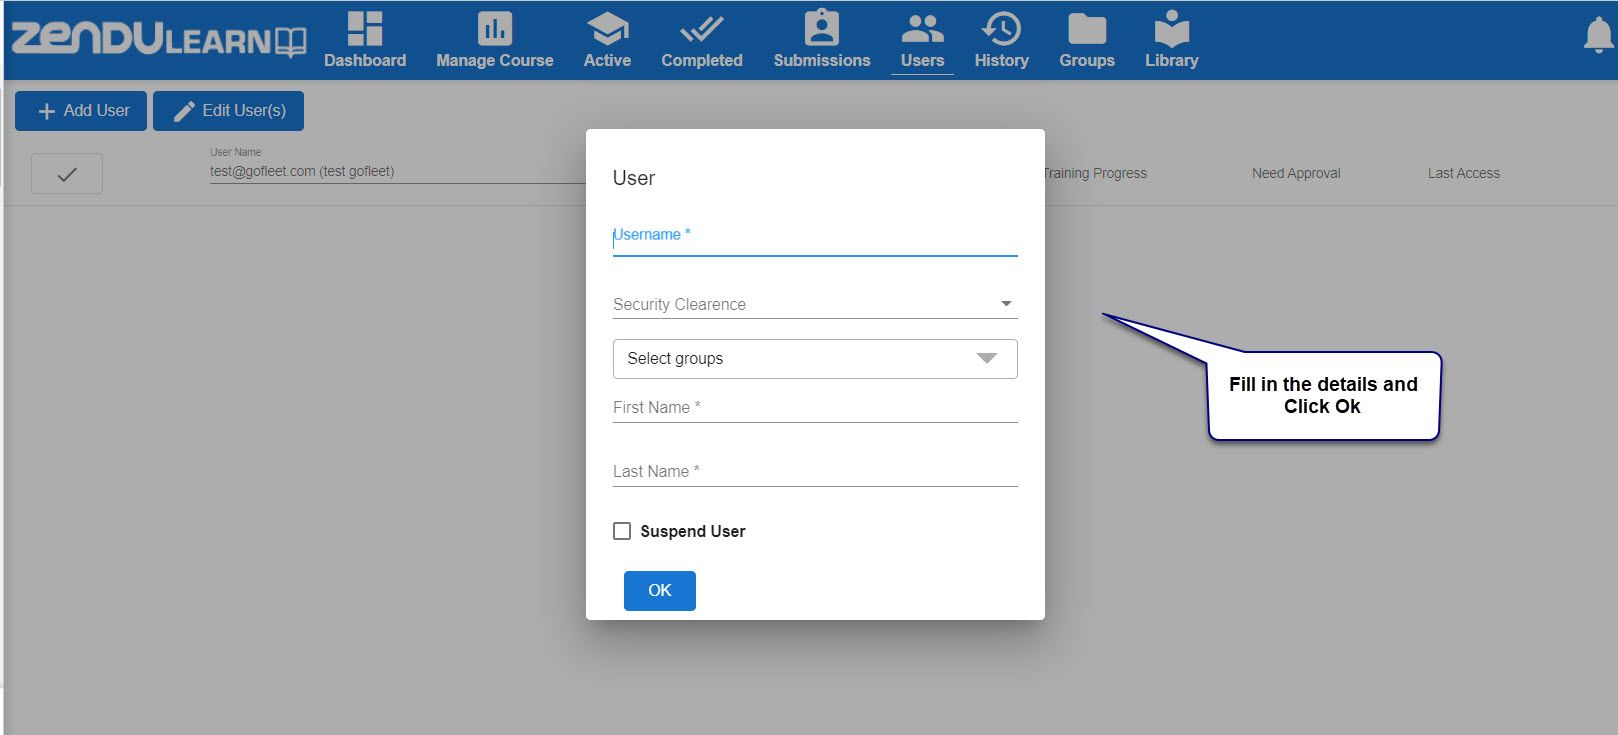Click the ZenduLearn logo

(x=159, y=39)
